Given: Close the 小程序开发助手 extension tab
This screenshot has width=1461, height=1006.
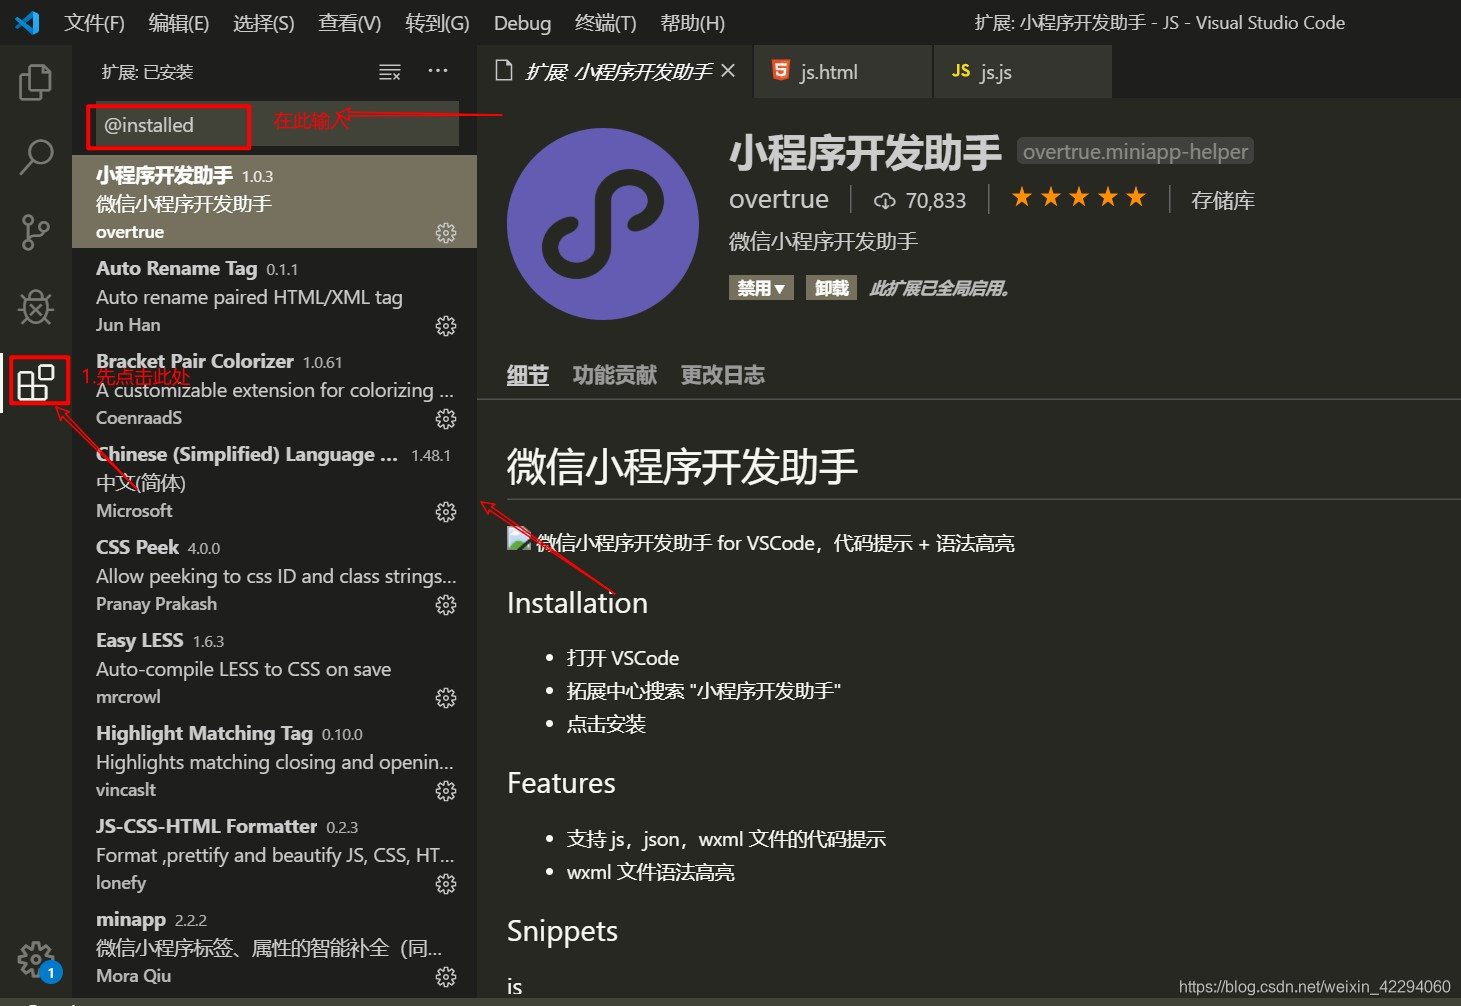Looking at the screenshot, I should coord(728,70).
